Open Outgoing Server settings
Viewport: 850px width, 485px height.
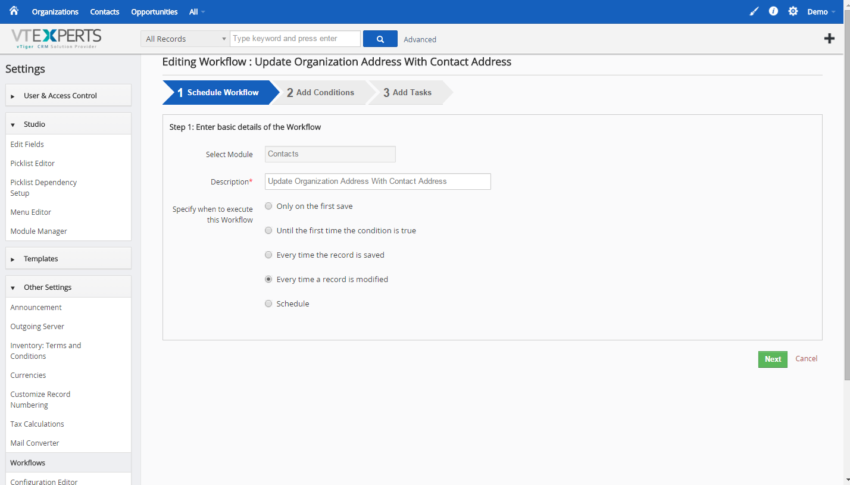tap(37, 326)
